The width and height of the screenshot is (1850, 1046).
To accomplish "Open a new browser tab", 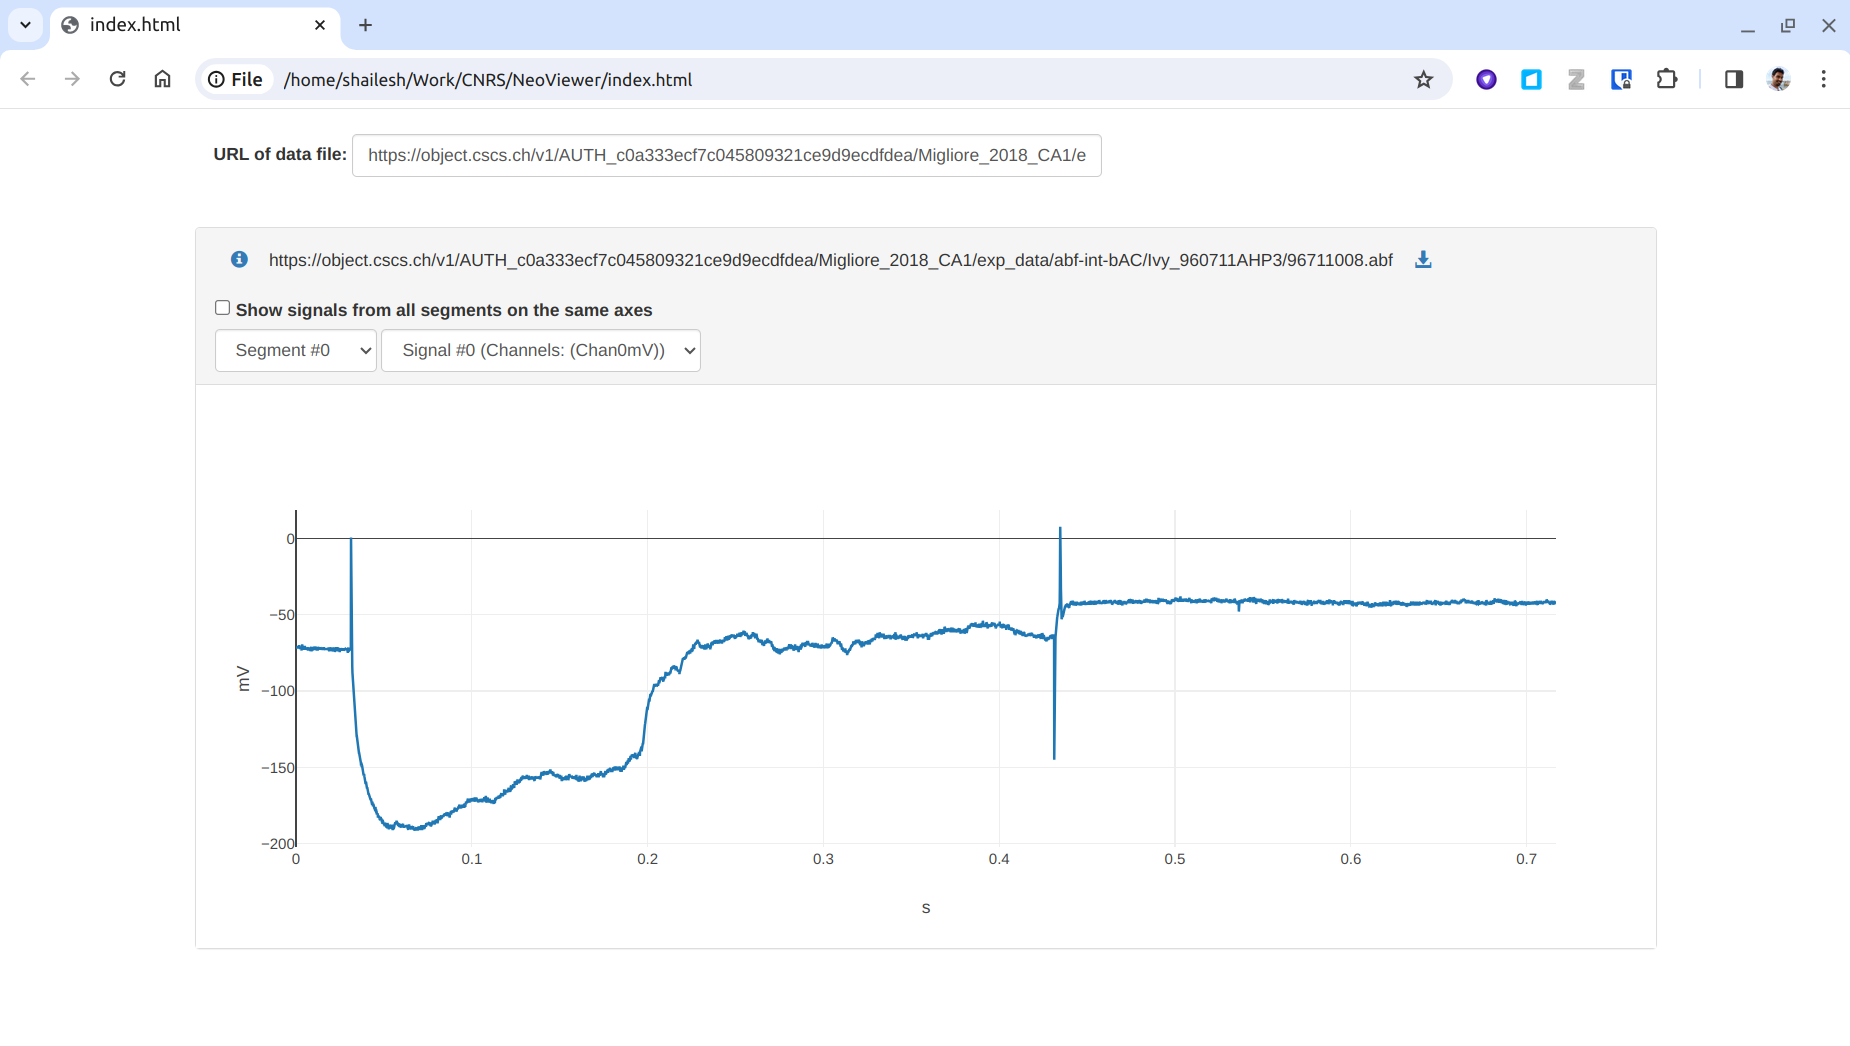I will point(365,25).
